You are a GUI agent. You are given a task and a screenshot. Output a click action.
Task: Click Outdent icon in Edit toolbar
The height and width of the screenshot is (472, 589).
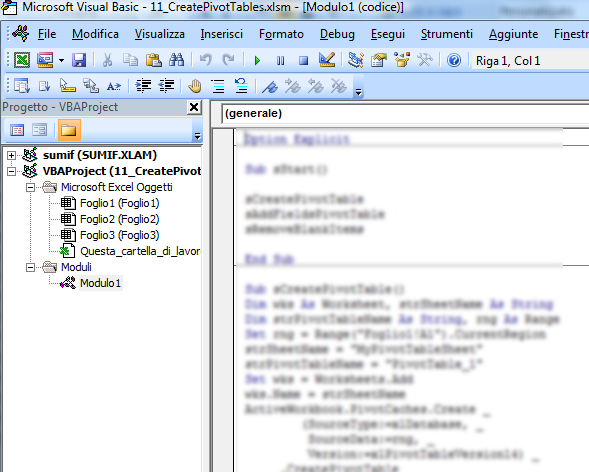(166, 86)
